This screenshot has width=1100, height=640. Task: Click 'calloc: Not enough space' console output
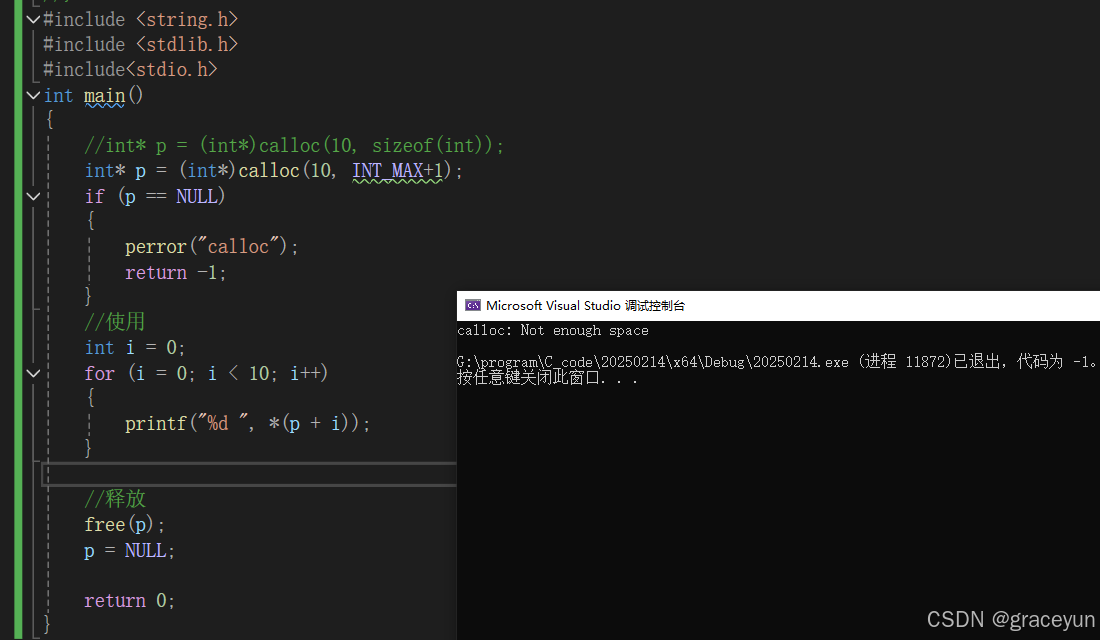coord(553,331)
